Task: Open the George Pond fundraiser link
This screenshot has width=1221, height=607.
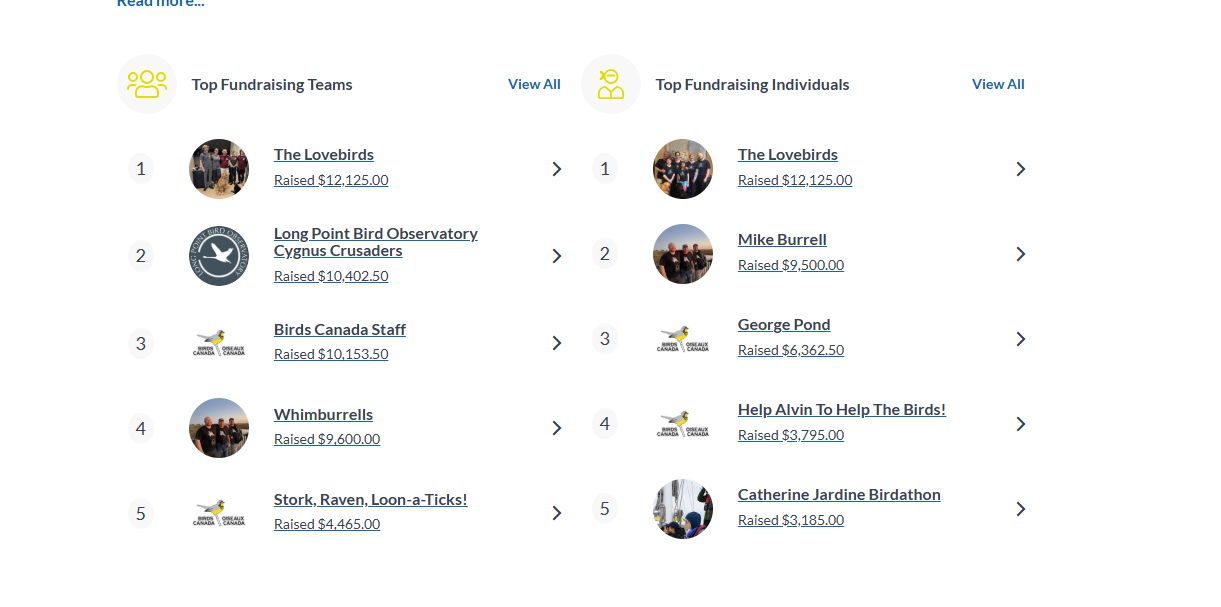Action: point(784,325)
